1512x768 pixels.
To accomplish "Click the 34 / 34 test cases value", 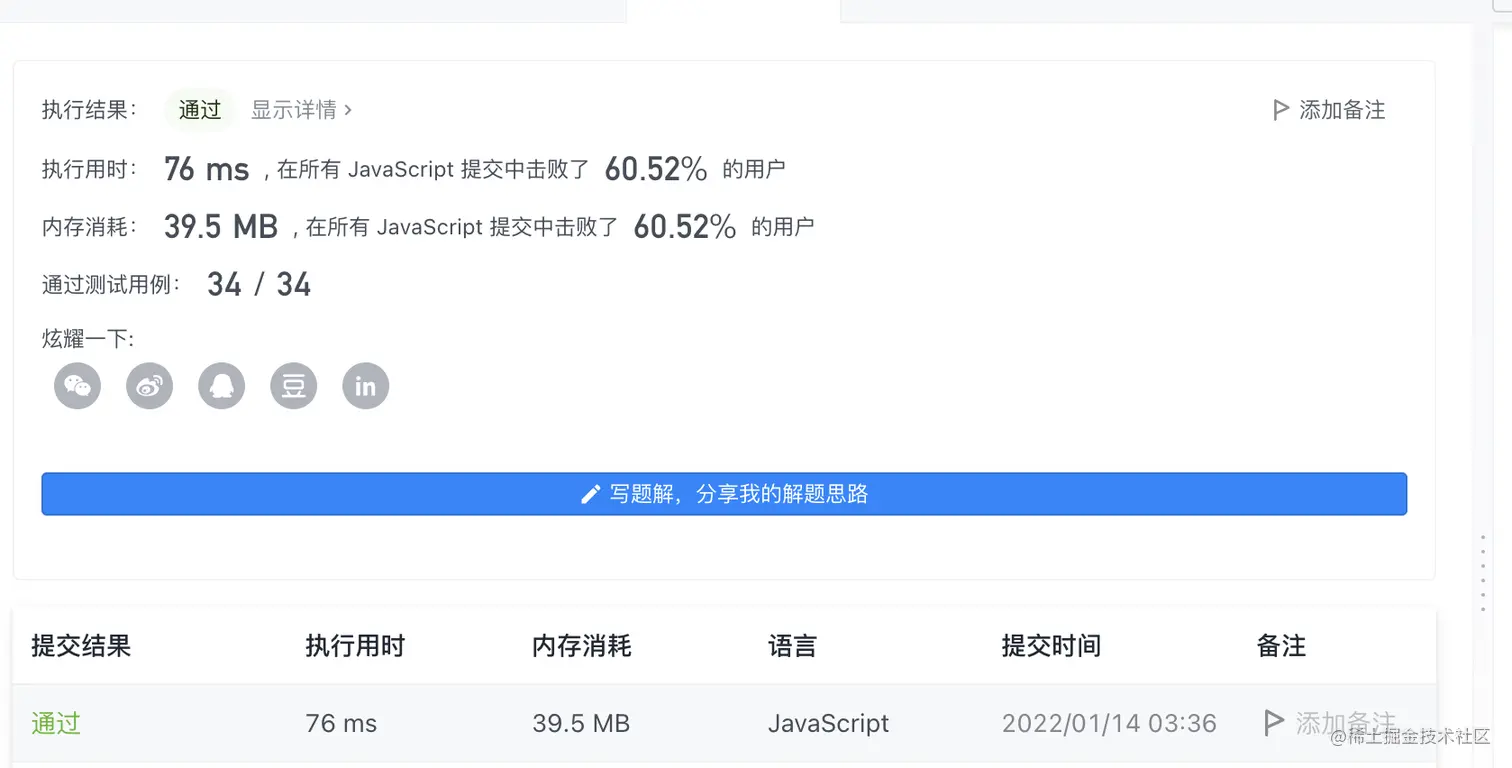I will tap(259, 285).
